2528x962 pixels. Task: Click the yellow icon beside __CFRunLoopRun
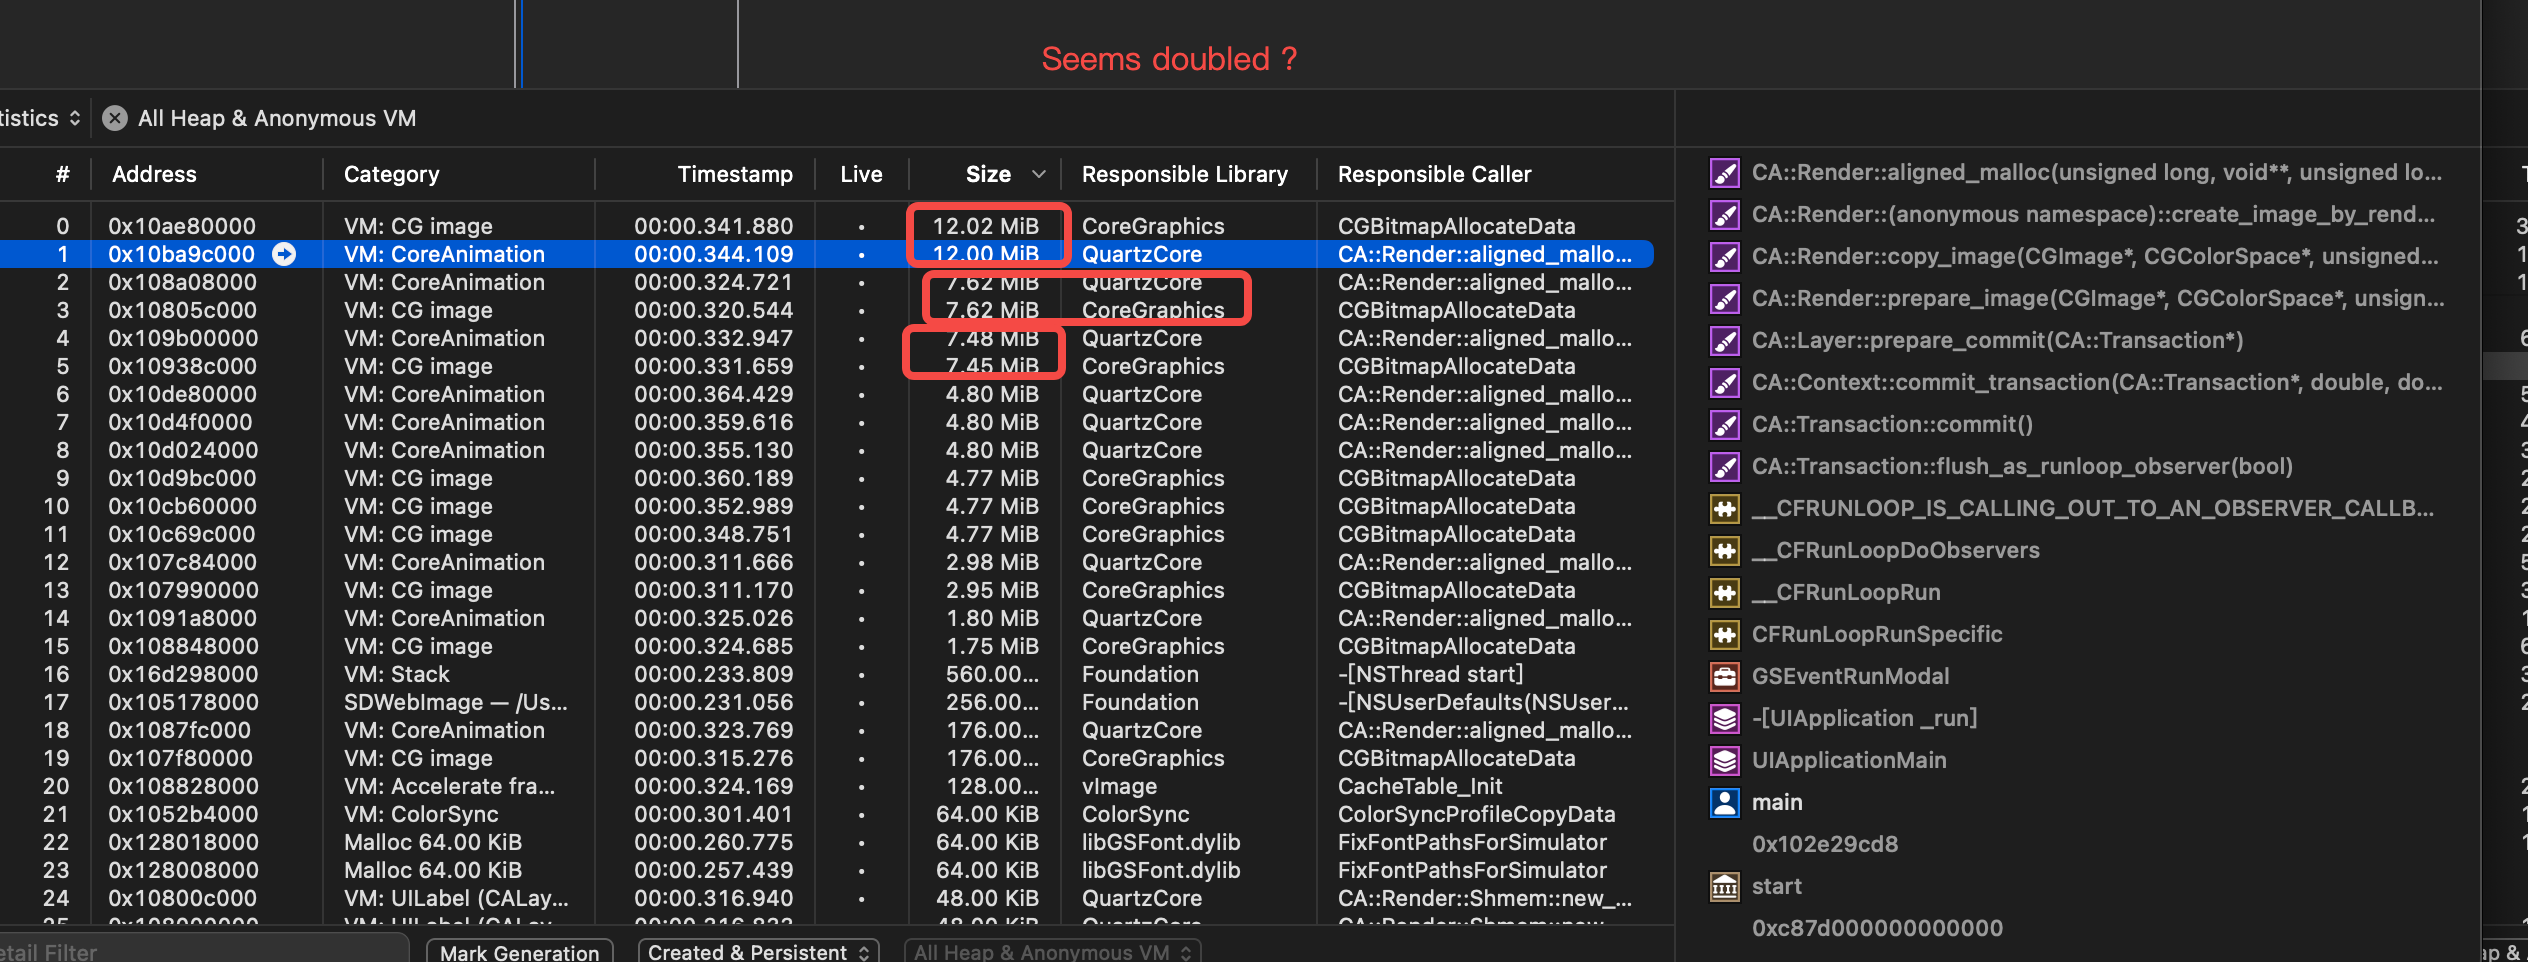point(1724,592)
